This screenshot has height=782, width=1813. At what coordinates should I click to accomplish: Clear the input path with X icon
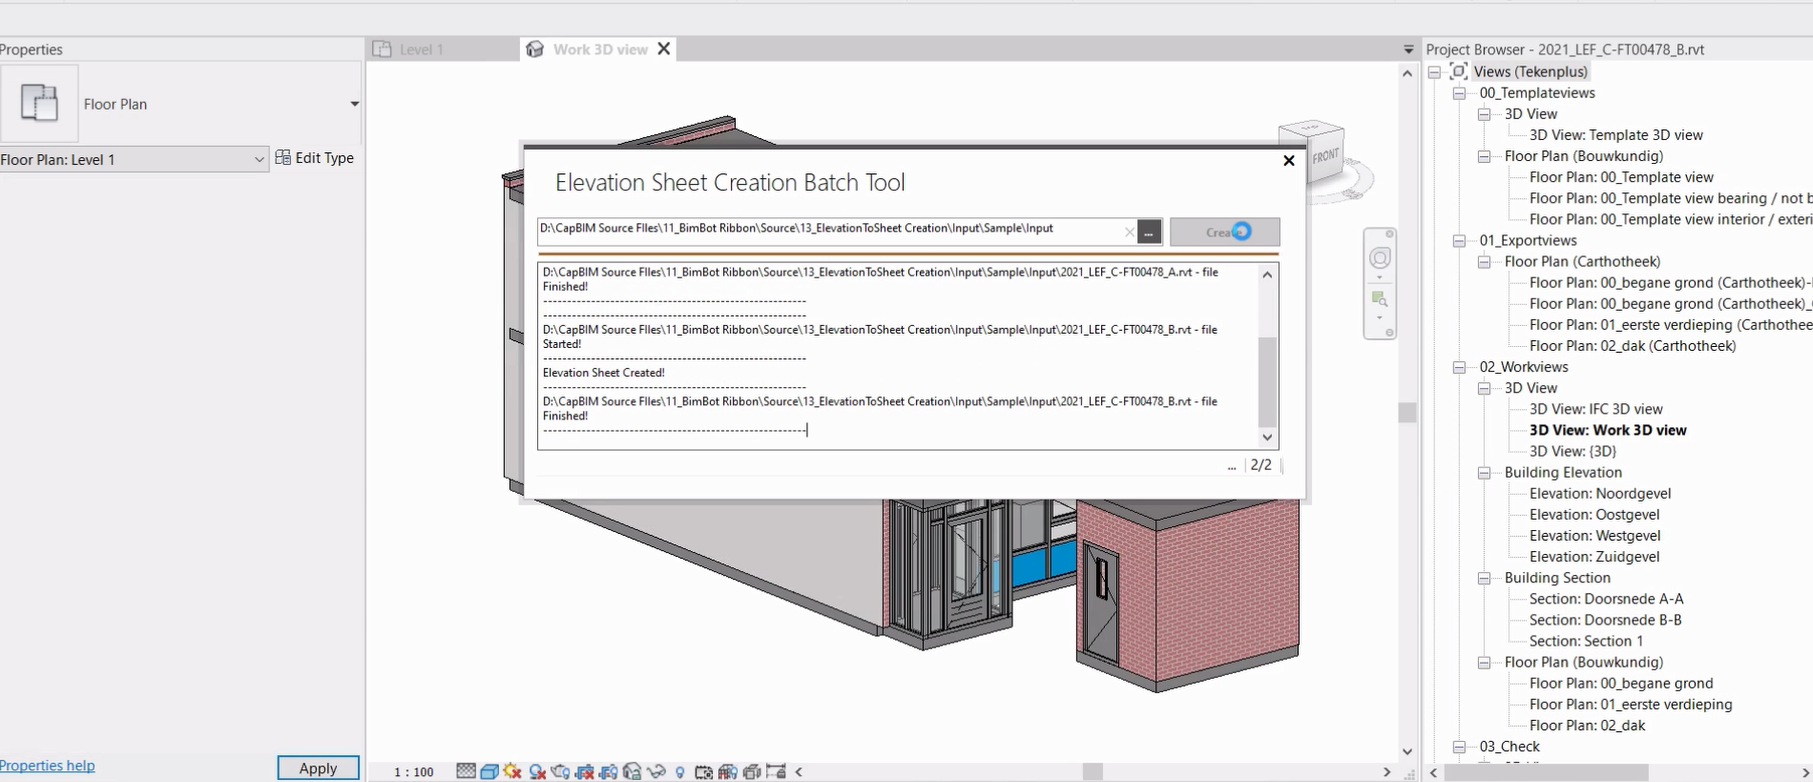[x=1129, y=232]
